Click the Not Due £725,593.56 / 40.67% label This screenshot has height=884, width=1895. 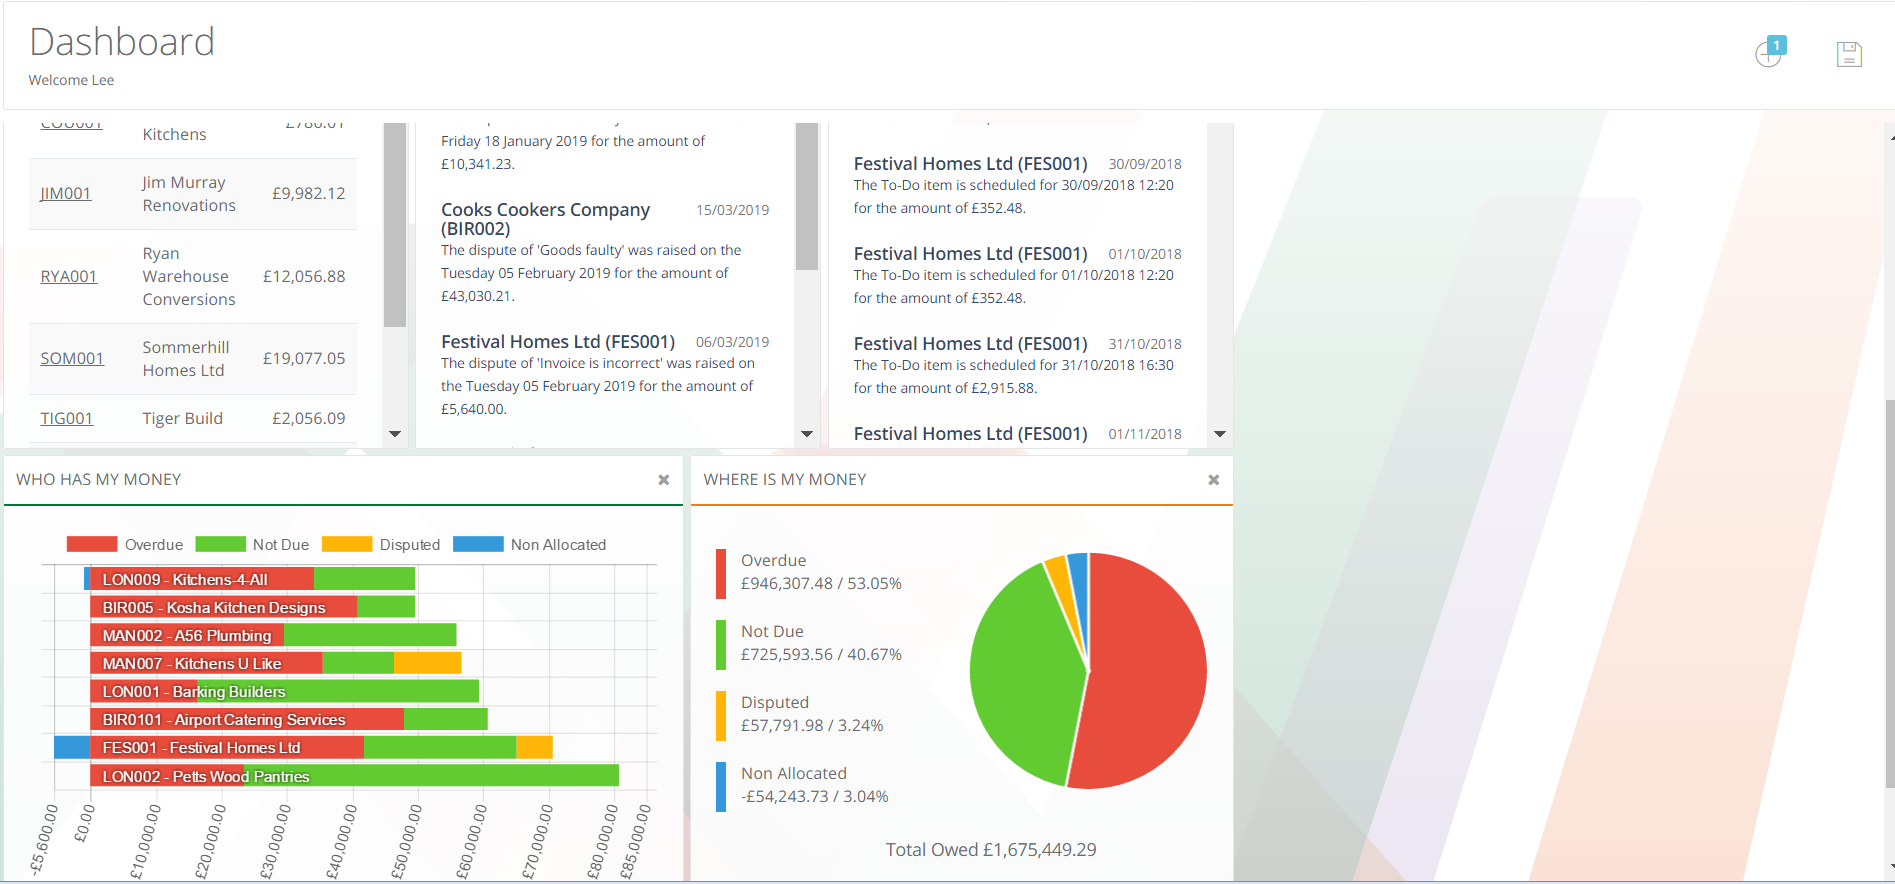tap(821, 643)
